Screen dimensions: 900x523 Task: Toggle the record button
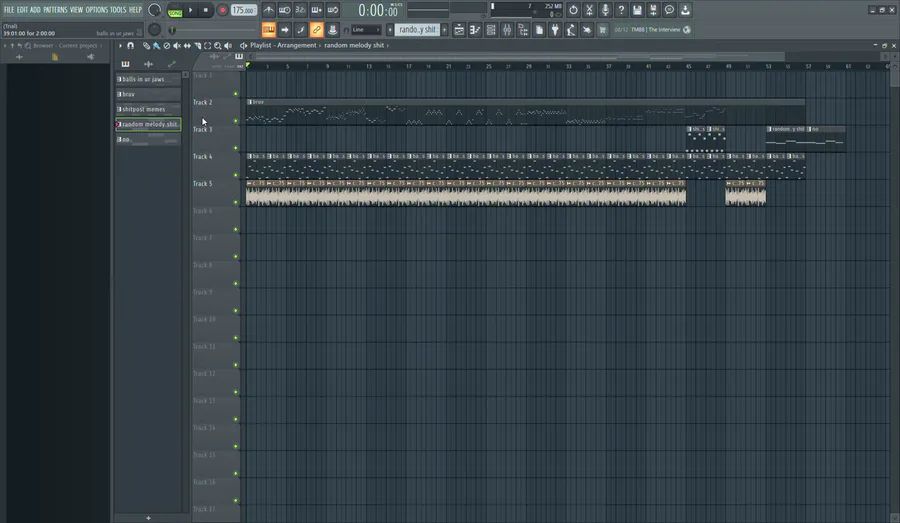tap(222, 10)
